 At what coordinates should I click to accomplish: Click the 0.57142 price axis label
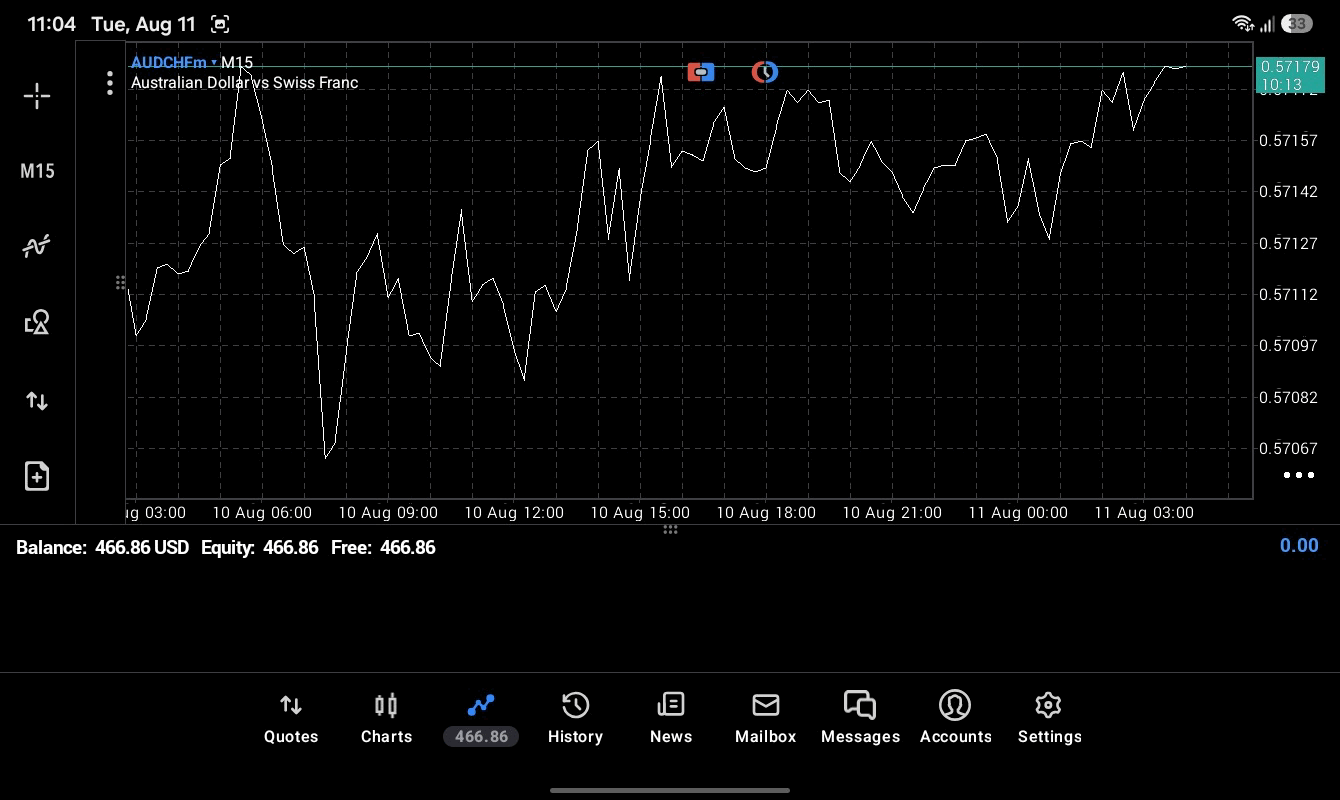(x=1288, y=191)
